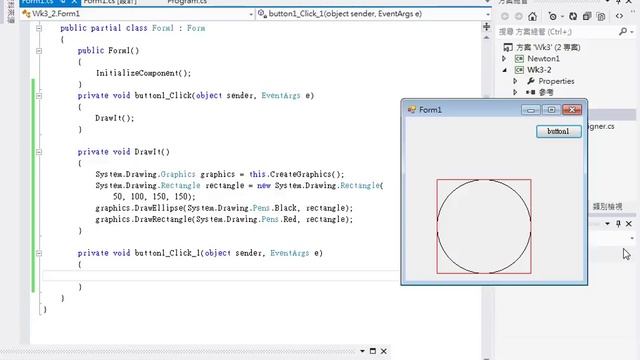Click button1 in the Form1 window

pyautogui.click(x=558, y=131)
